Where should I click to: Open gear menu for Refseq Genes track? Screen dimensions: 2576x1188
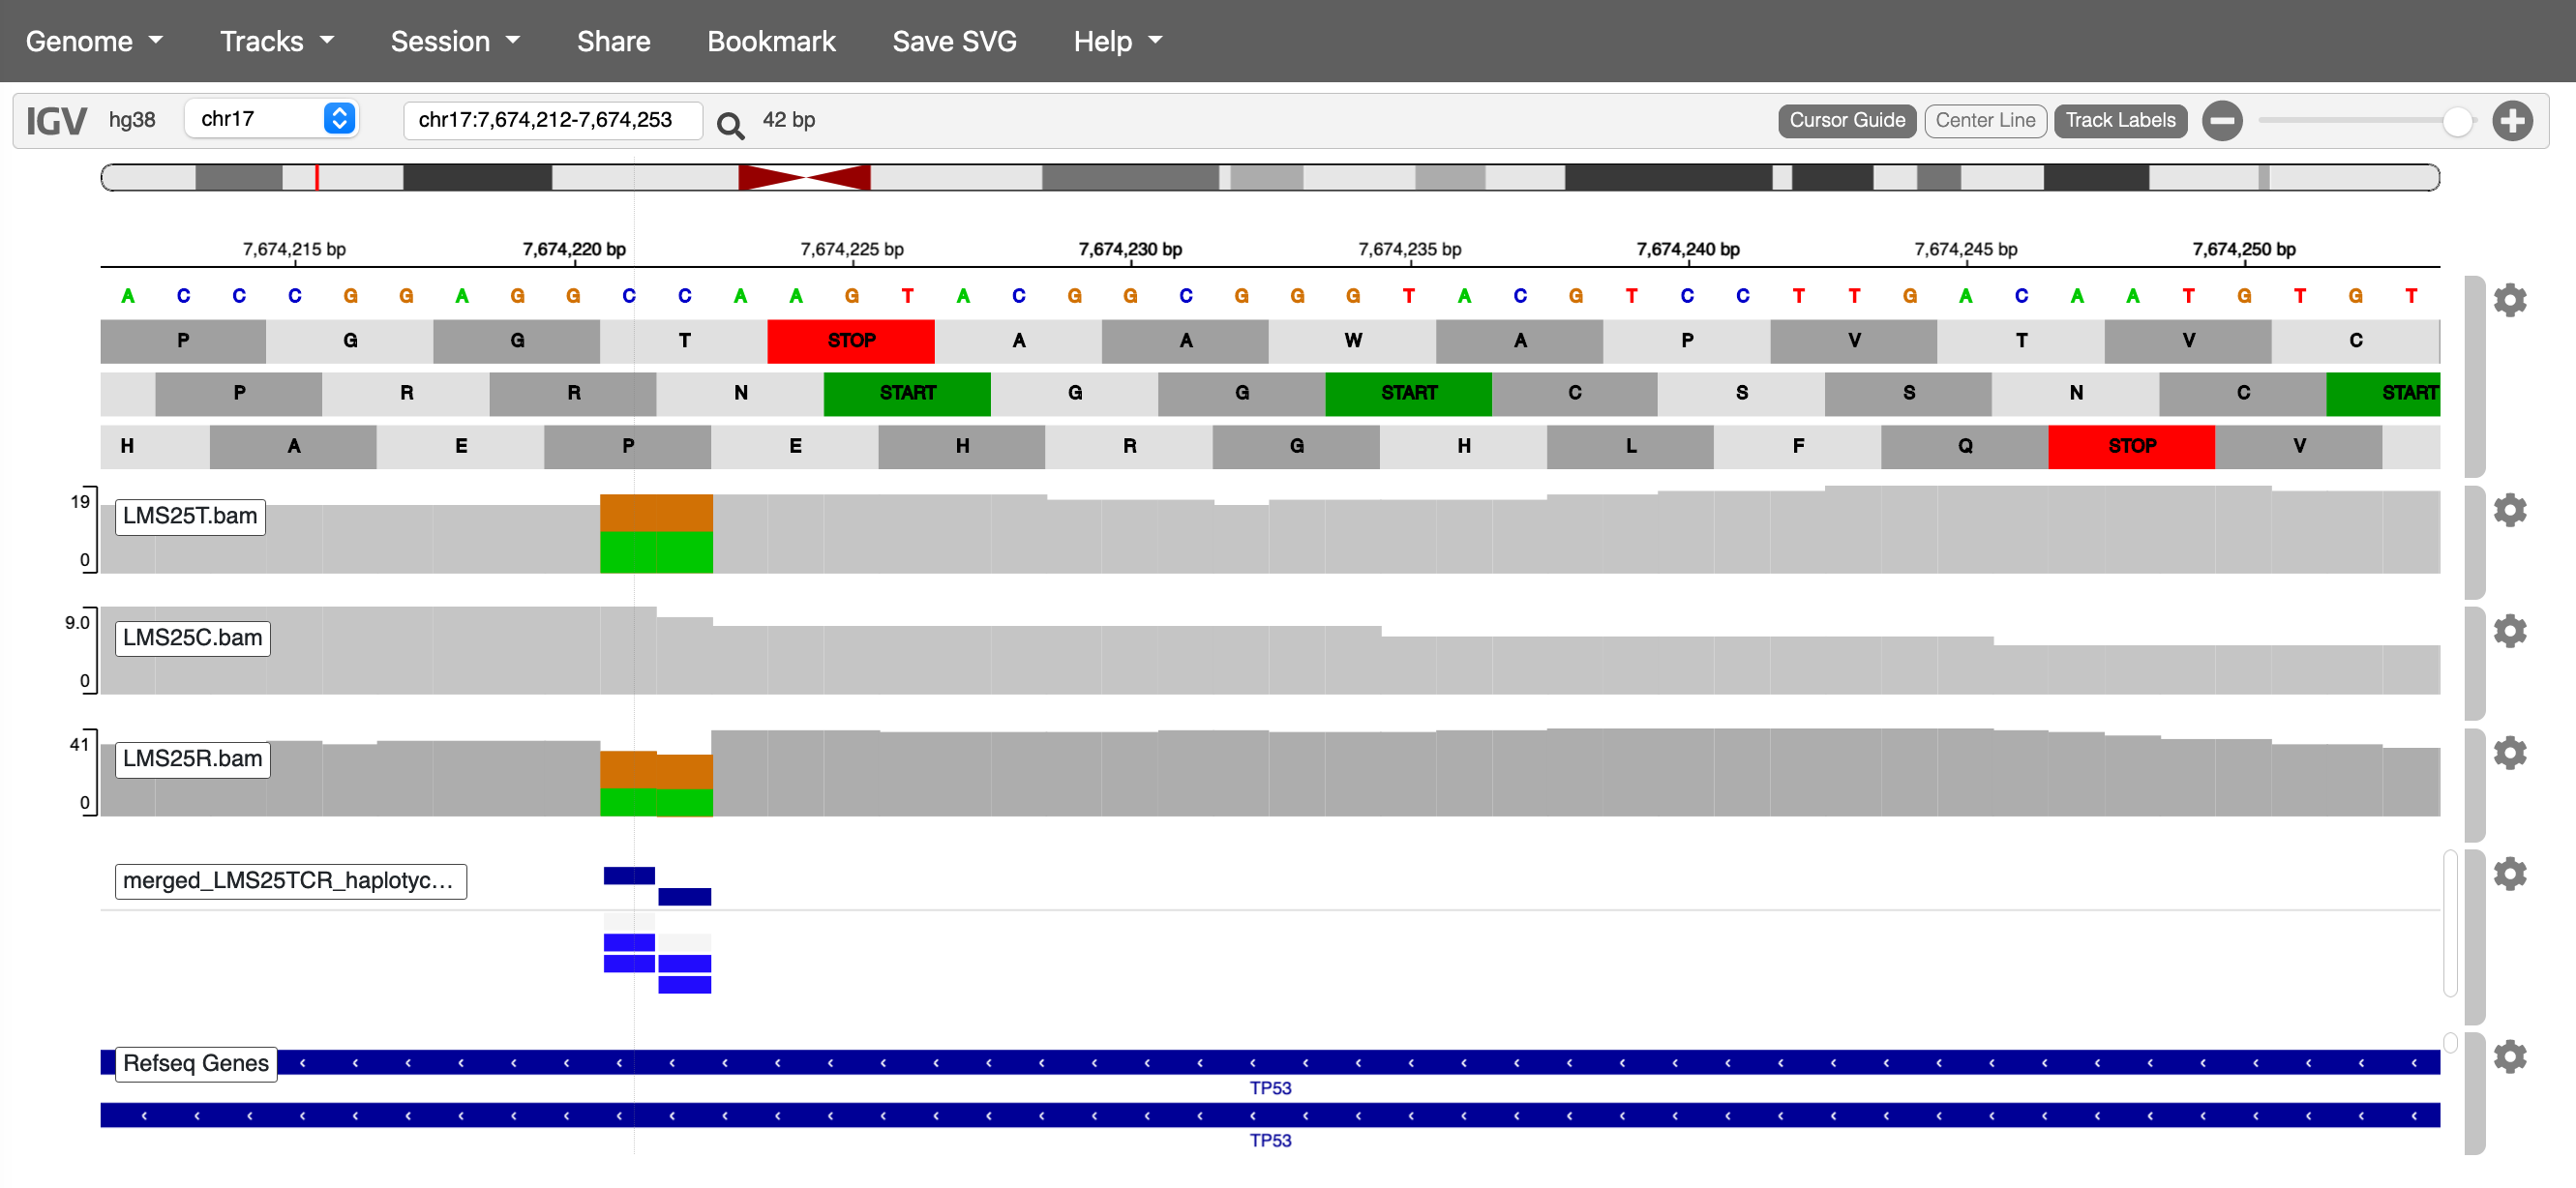coord(2509,1056)
